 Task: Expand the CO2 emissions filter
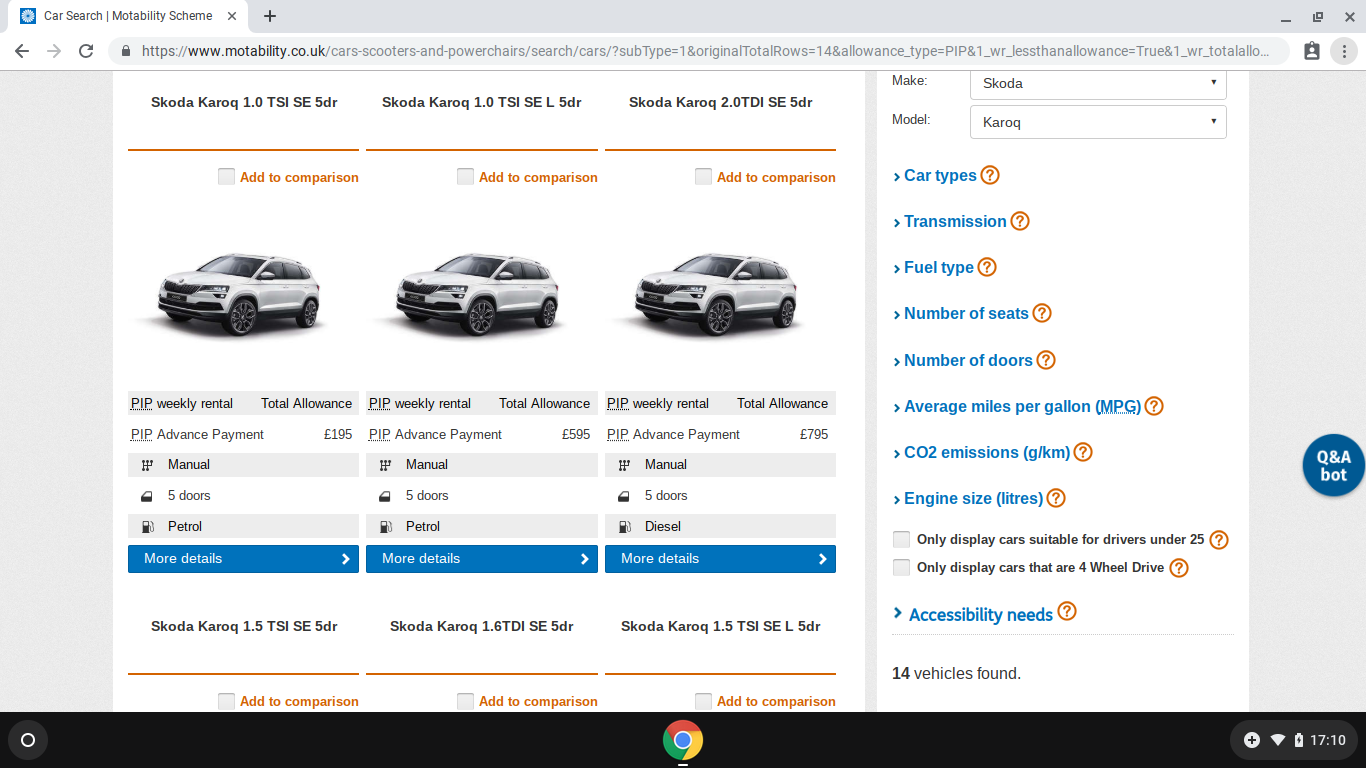coord(981,452)
